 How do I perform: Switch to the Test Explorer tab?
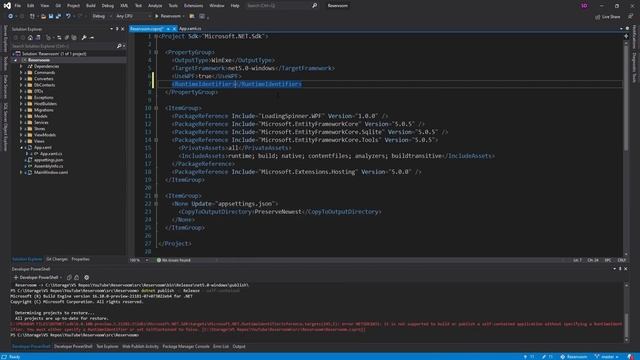pyautogui.click(x=107, y=347)
